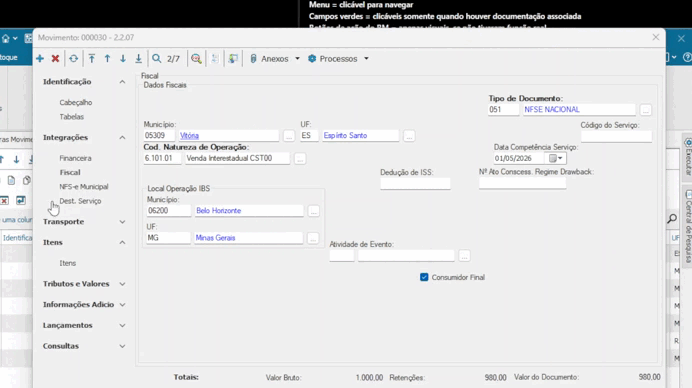
Task: Click the greyed-out toolbar icon before the monitor
Action: click(x=215, y=59)
